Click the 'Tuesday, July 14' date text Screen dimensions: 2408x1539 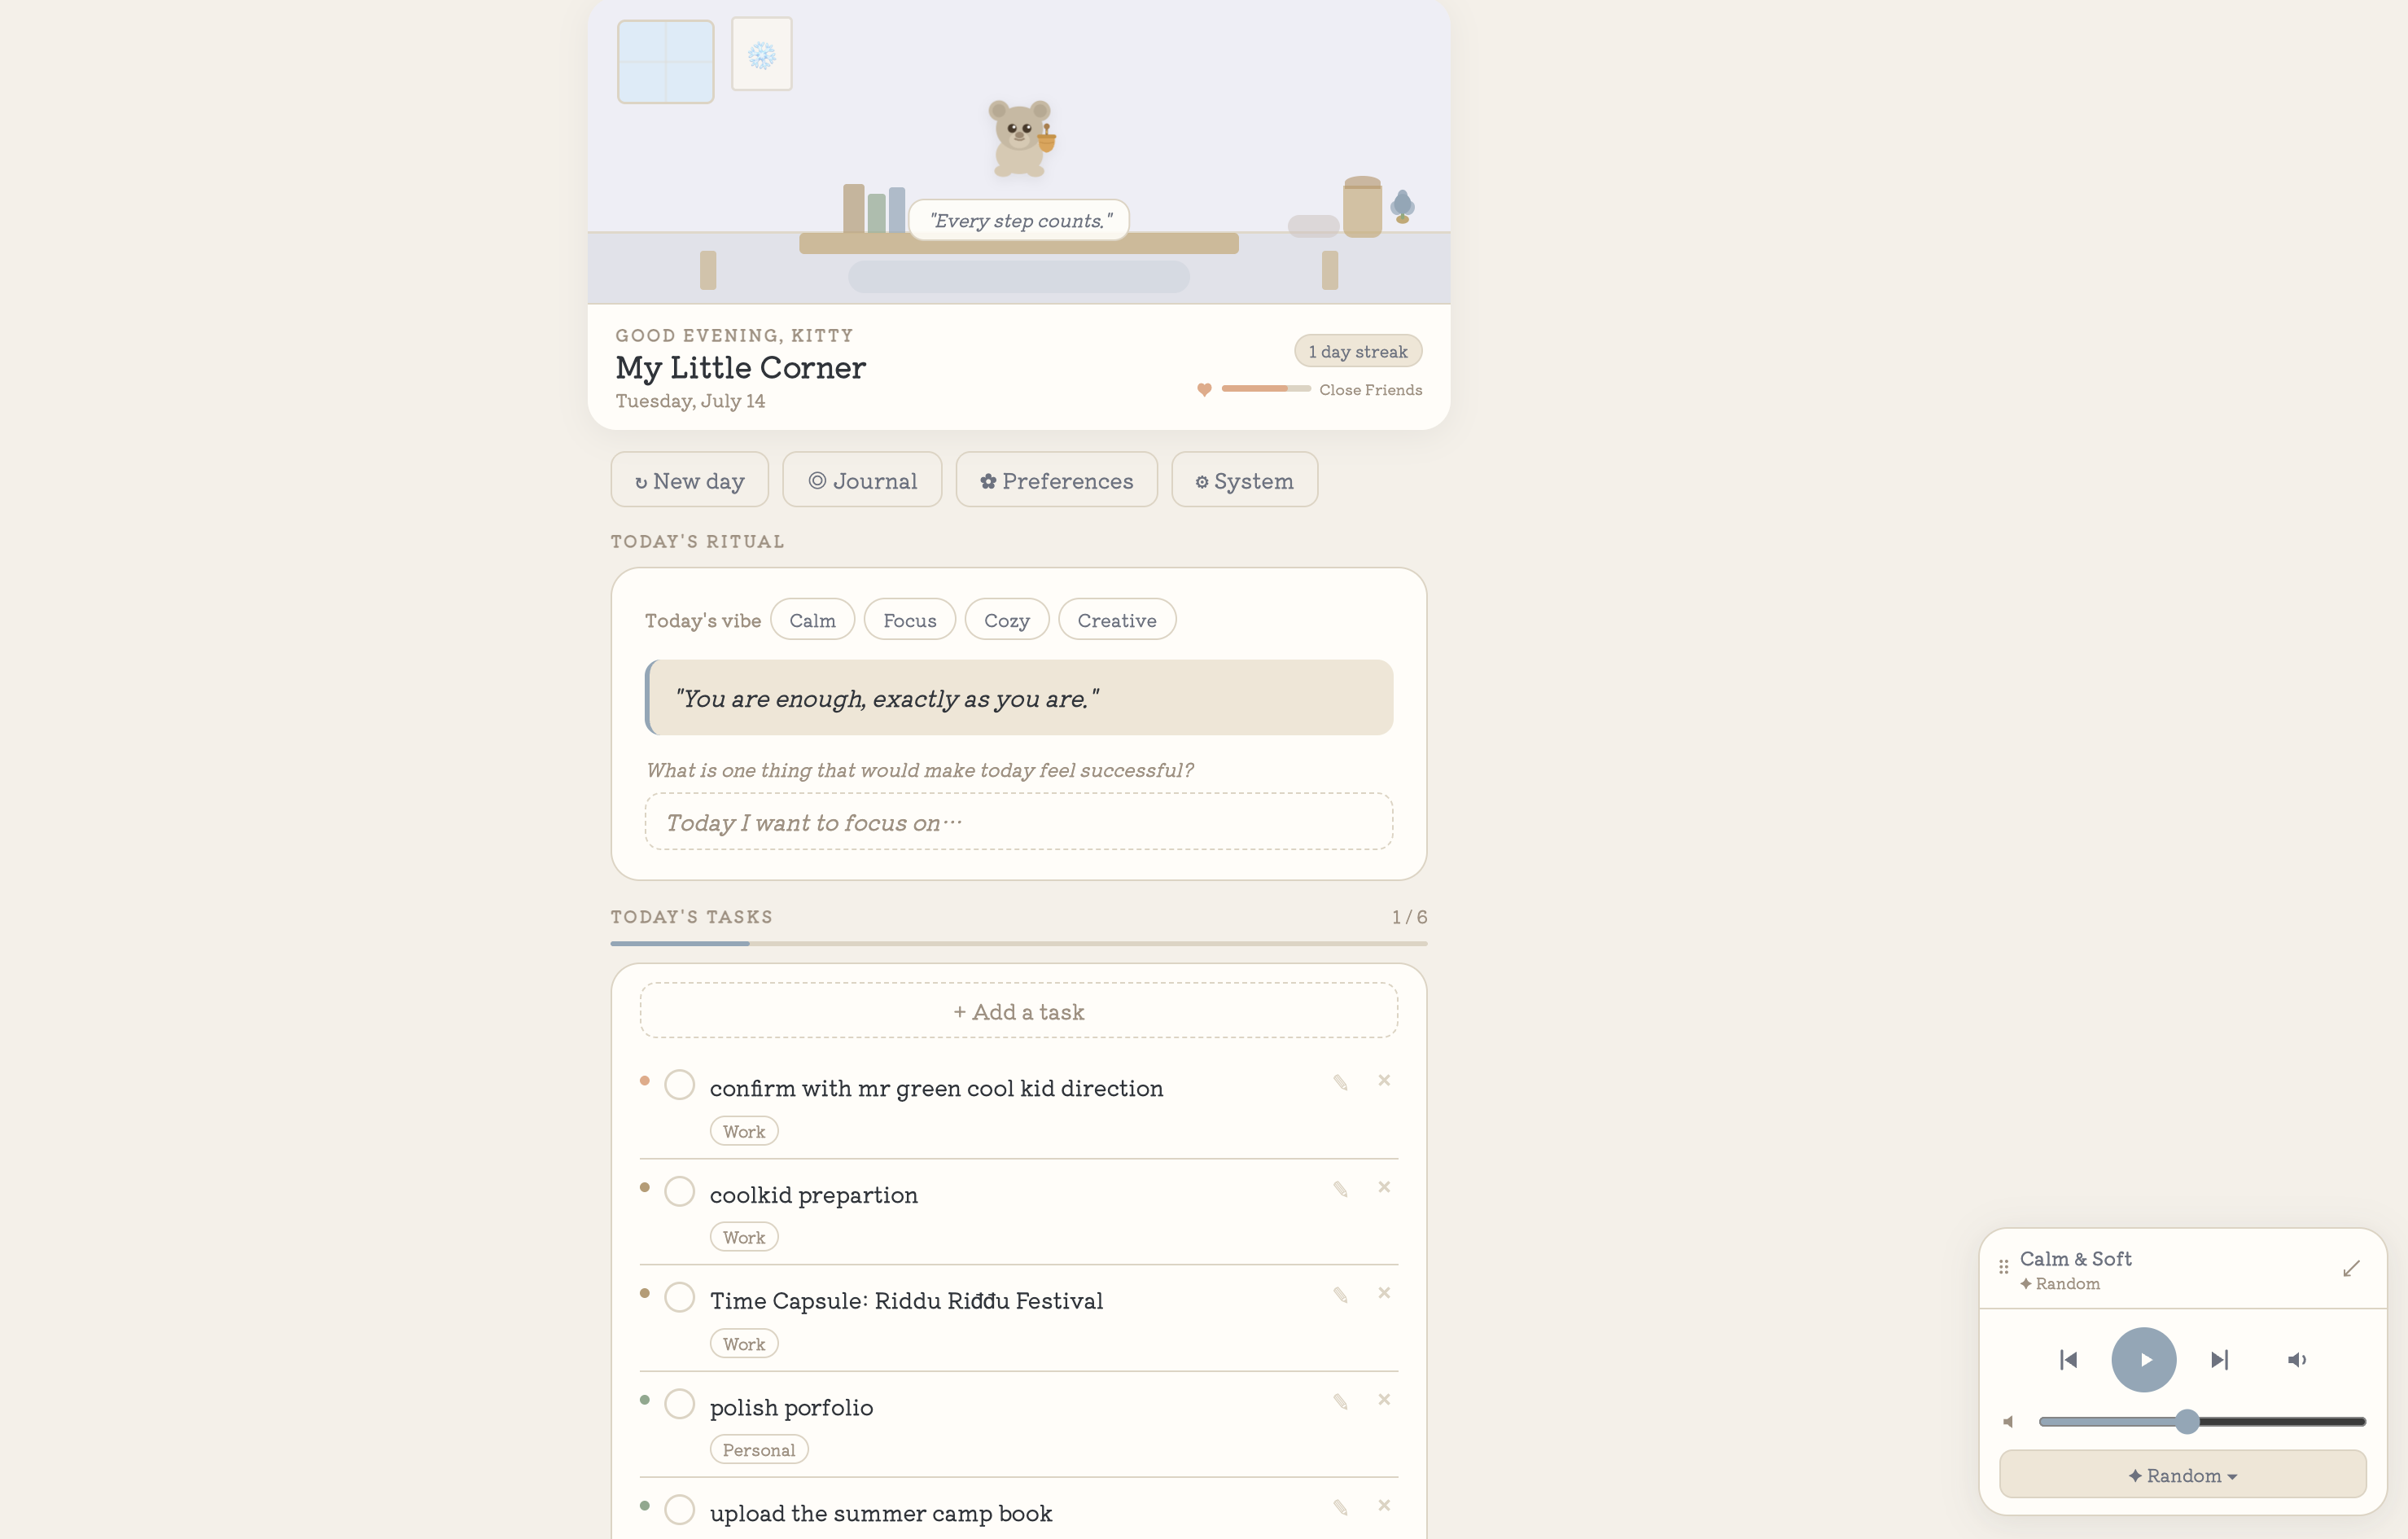(690, 401)
